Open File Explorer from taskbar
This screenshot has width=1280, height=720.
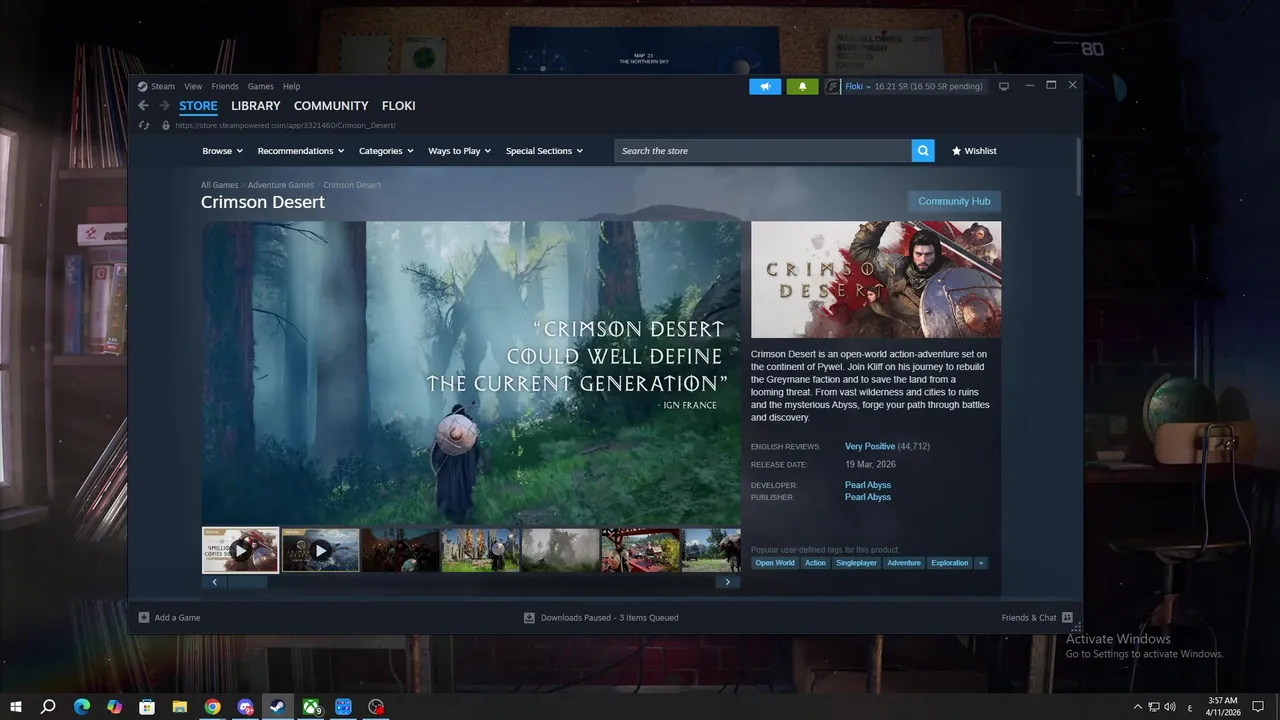tap(180, 707)
